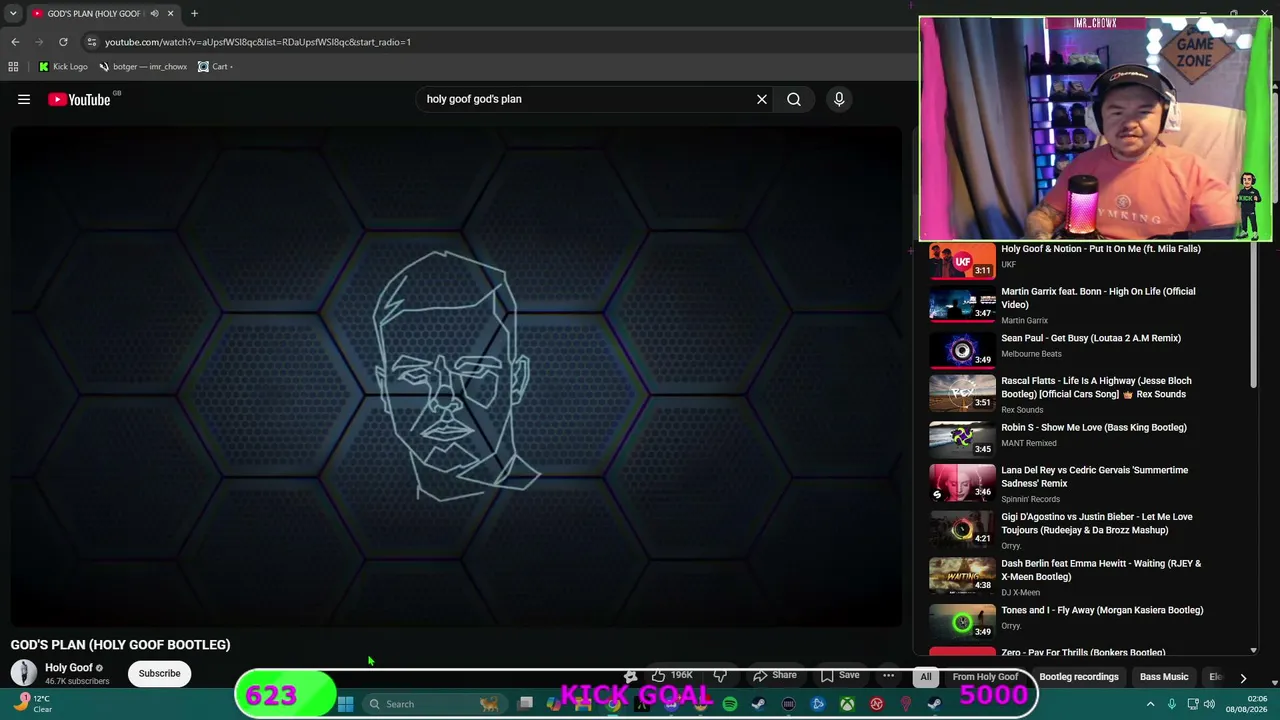The height and width of the screenshot is (720, 1280).
Task: Play Gigi D'Agostino vs Justin Bieber mashup
Action: pyautogui.click(x=1097, y=523)
